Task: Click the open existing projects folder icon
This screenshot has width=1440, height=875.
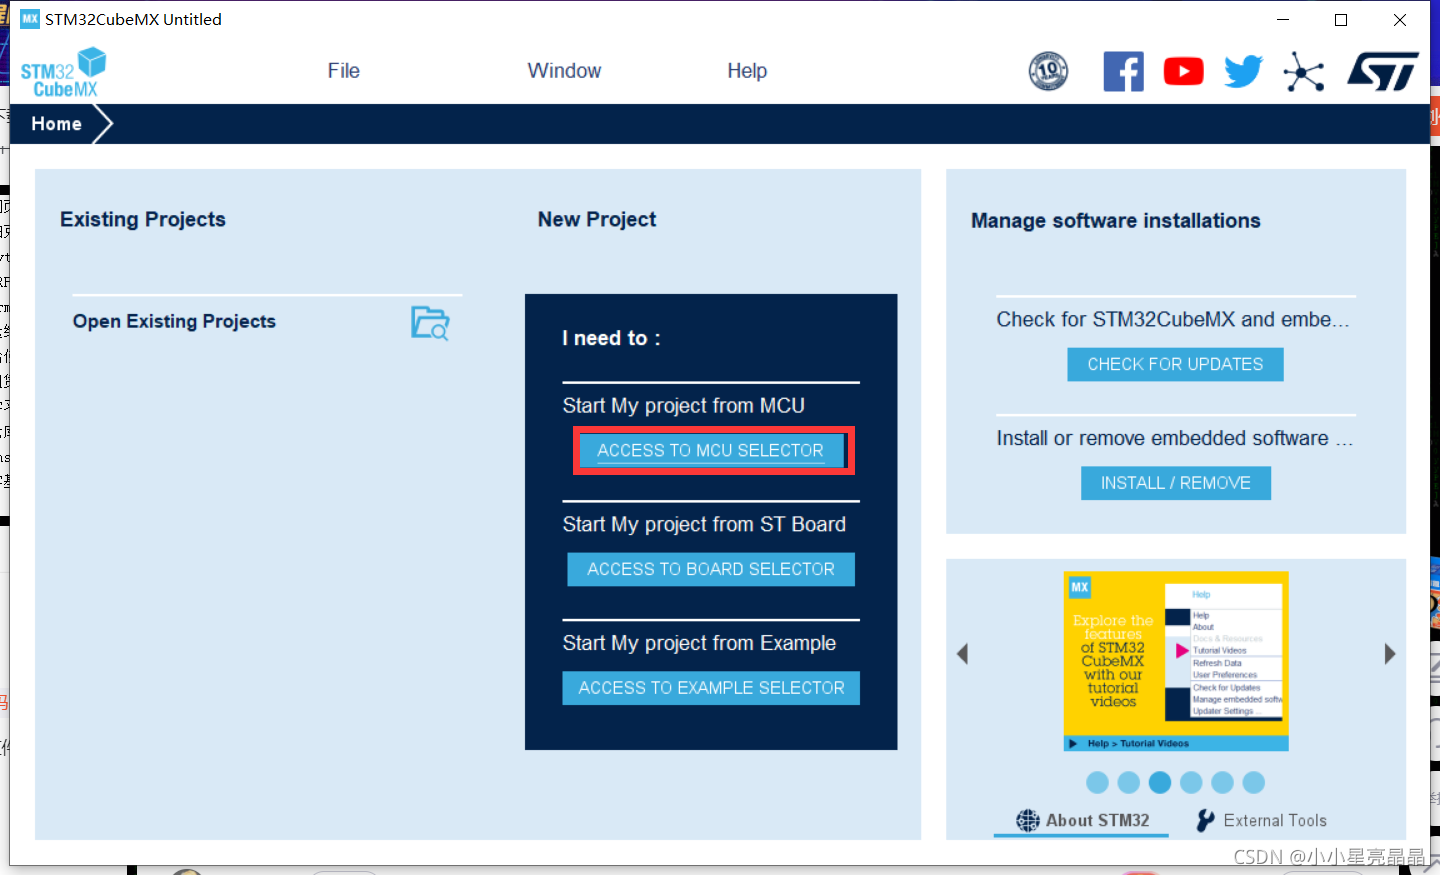Action: click(430, 323)
